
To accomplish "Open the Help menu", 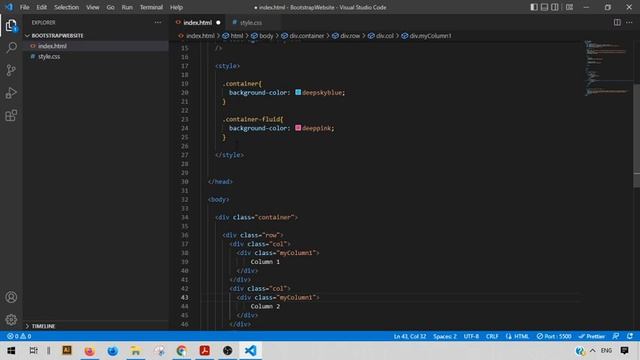I will point(176,7).
